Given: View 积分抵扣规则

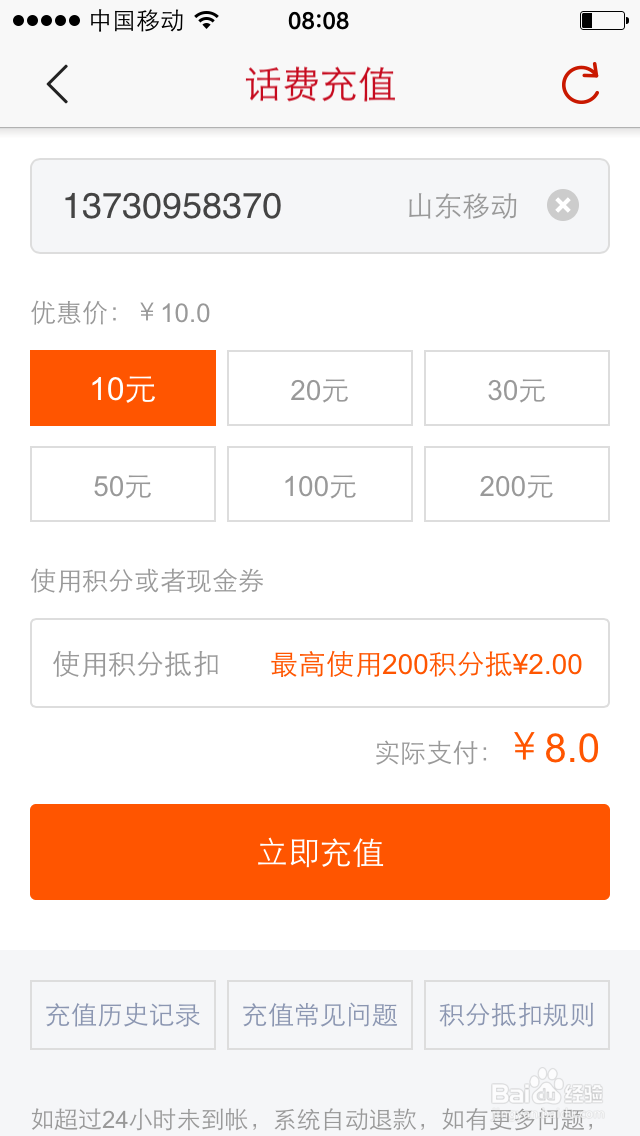Looking at the screenshot, I should click(517, 1015).
